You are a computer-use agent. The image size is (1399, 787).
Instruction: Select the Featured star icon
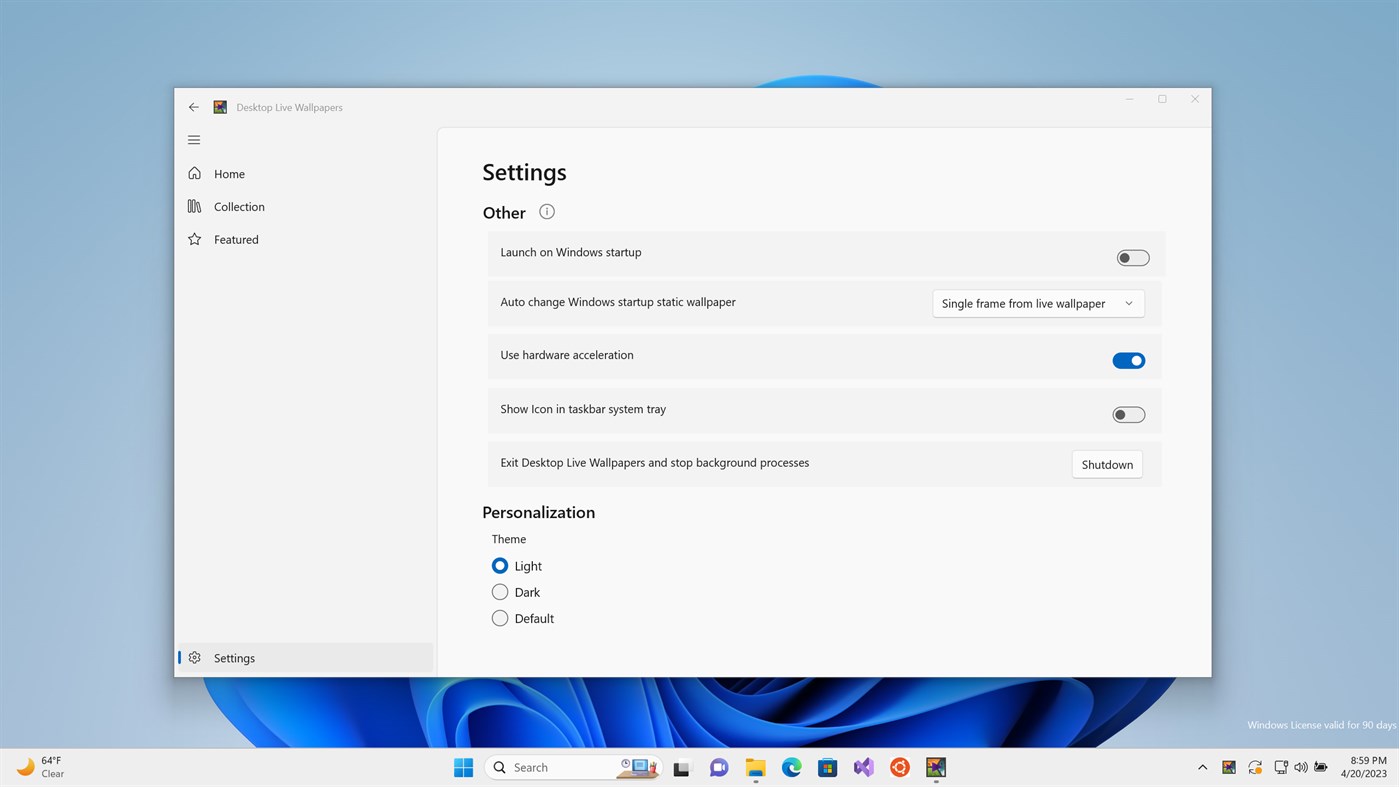pos(194,239)
